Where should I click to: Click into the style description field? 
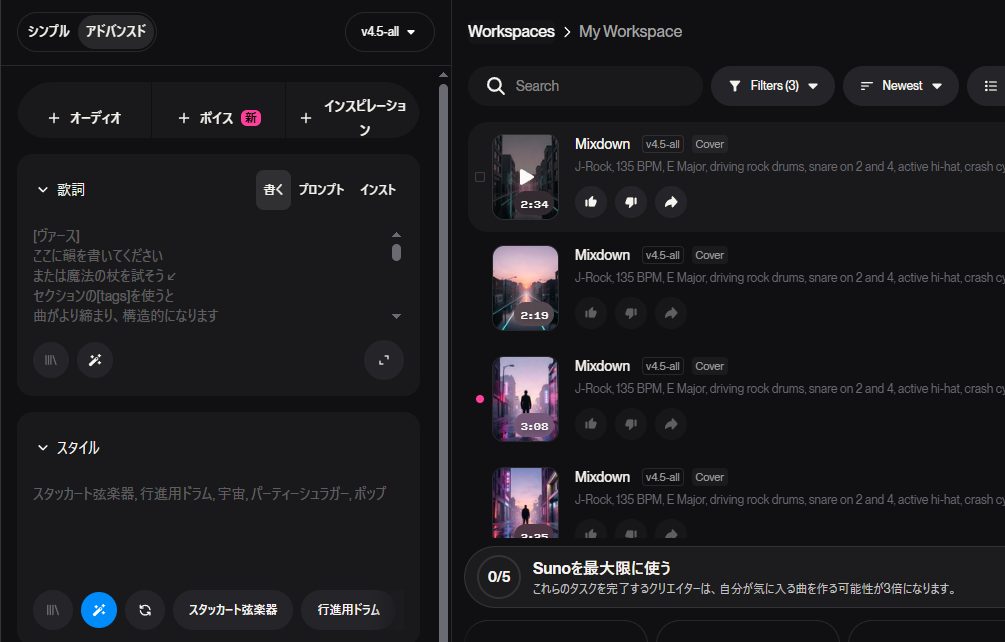click(x=218, y=529)
